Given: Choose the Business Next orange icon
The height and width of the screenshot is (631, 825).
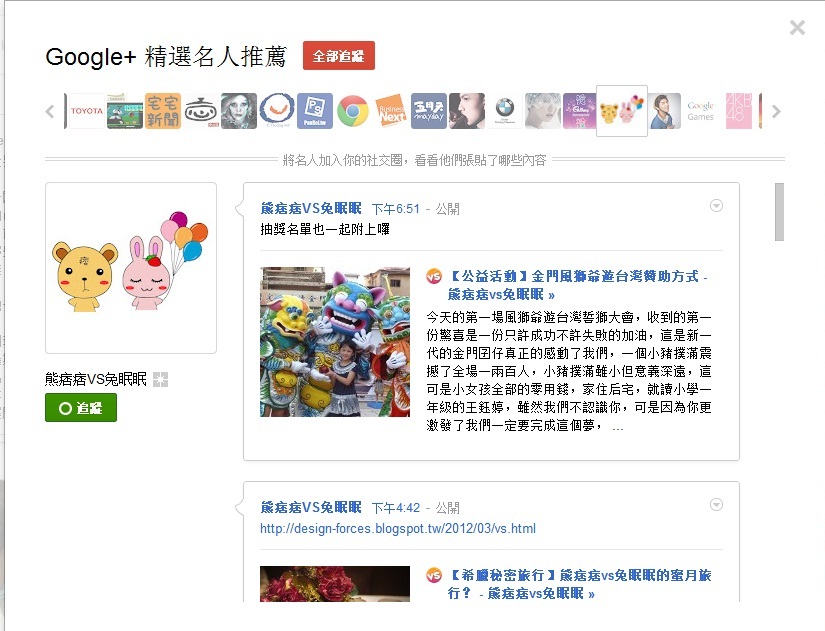Looking at the screenshot, I should point(391,111).
